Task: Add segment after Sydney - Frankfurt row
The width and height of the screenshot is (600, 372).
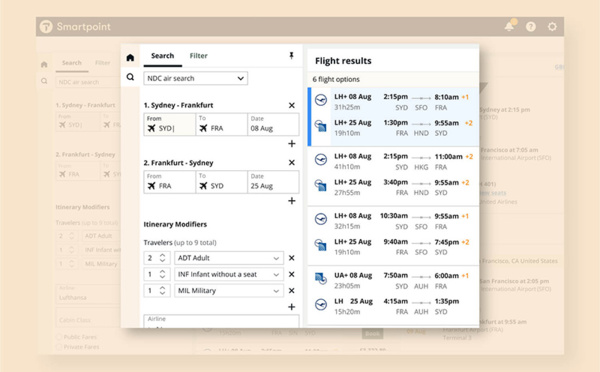Action: (x=292, y=144)
